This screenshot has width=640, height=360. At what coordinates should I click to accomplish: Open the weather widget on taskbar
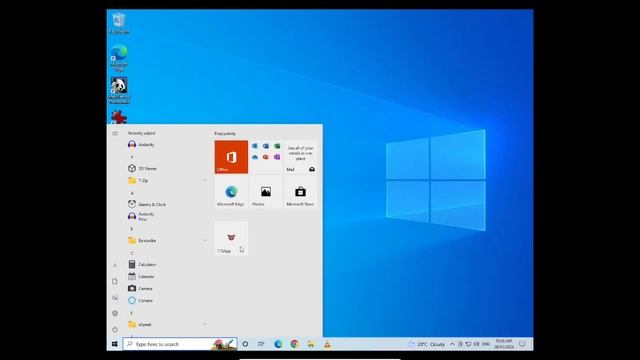427,344
